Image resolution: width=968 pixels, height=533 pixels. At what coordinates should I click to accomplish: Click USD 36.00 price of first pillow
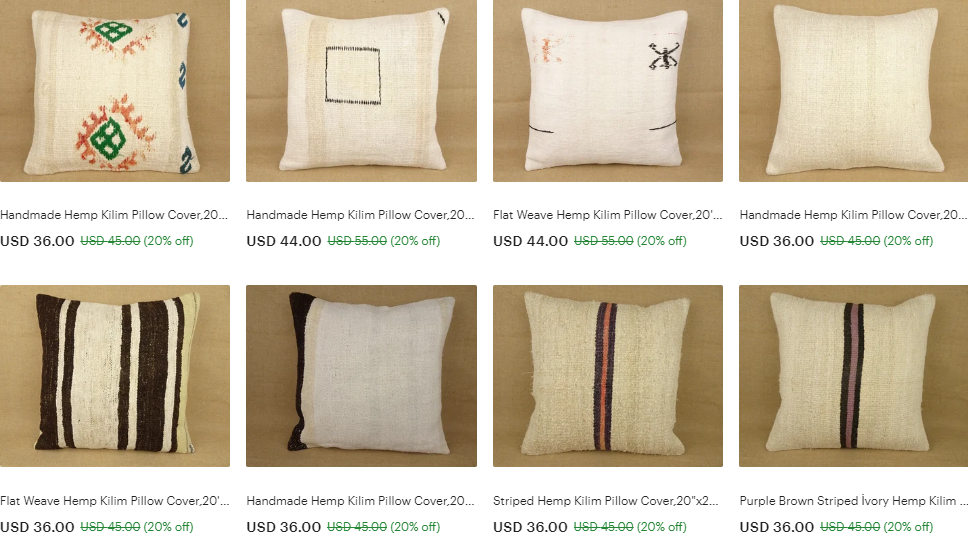tap(37, 241)
